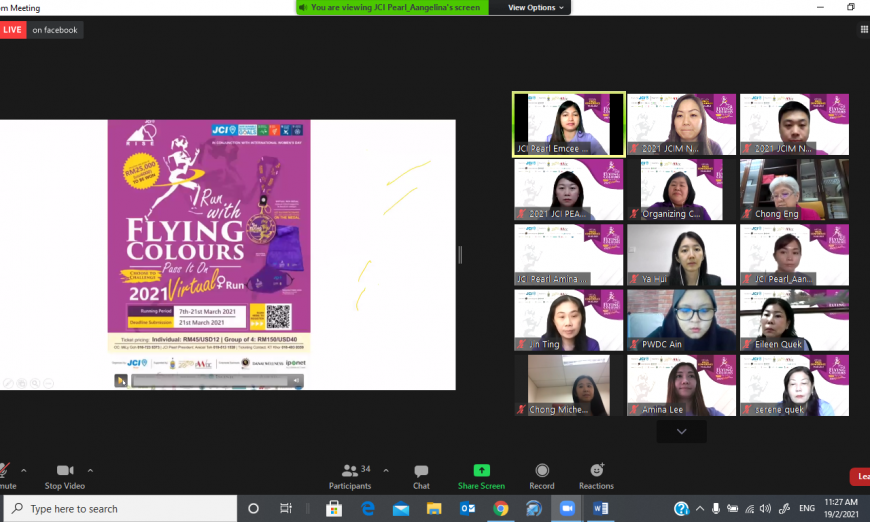Click the LIVE on Facebook indicator
The width and height of the screenshot is (870, 522).
42,30
